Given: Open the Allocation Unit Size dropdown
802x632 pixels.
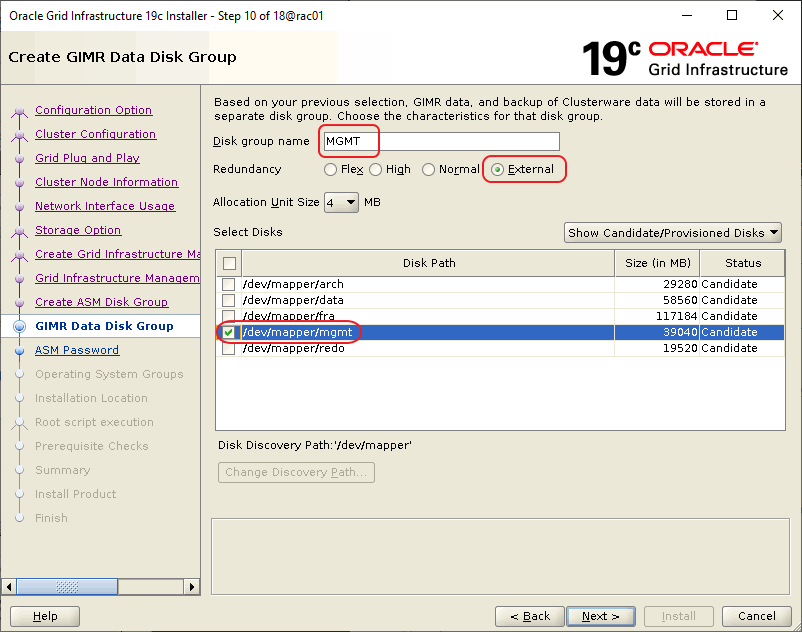Looking at the screenshot, I should click(x=341, y=203).
